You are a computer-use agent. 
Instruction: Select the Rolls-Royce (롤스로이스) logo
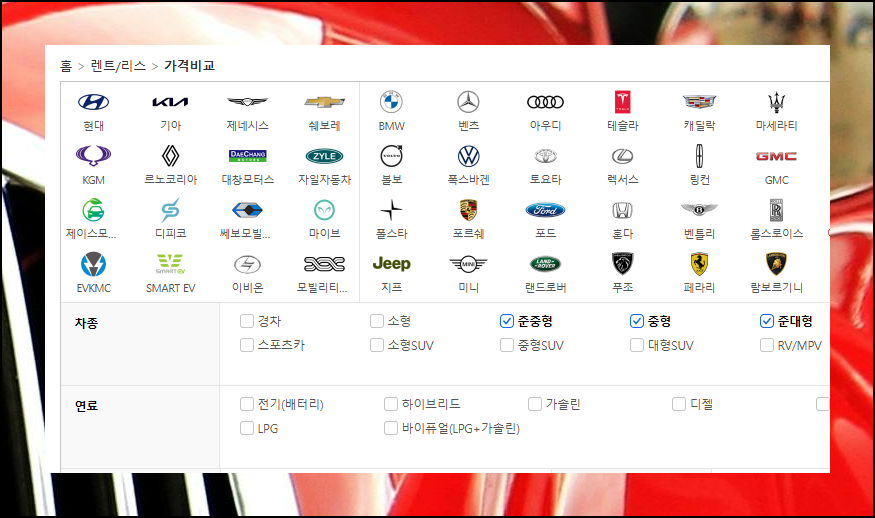[x=776, y=210]
